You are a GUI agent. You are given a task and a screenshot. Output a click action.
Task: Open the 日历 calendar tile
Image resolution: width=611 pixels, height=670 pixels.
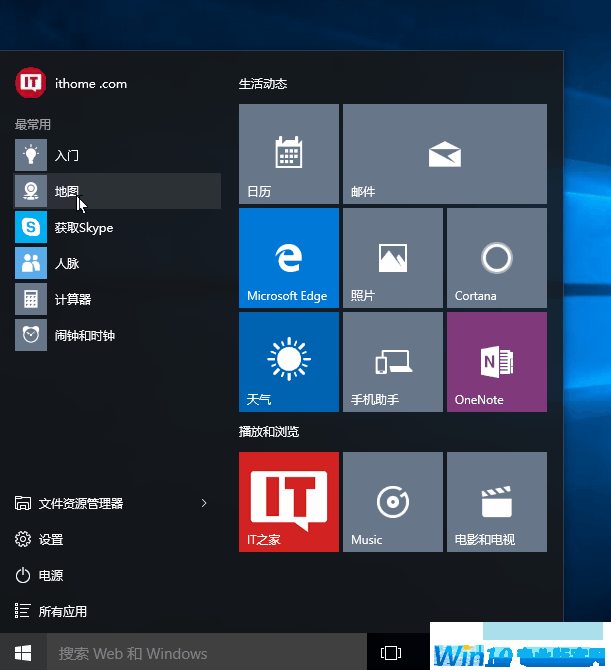(289, 154)
